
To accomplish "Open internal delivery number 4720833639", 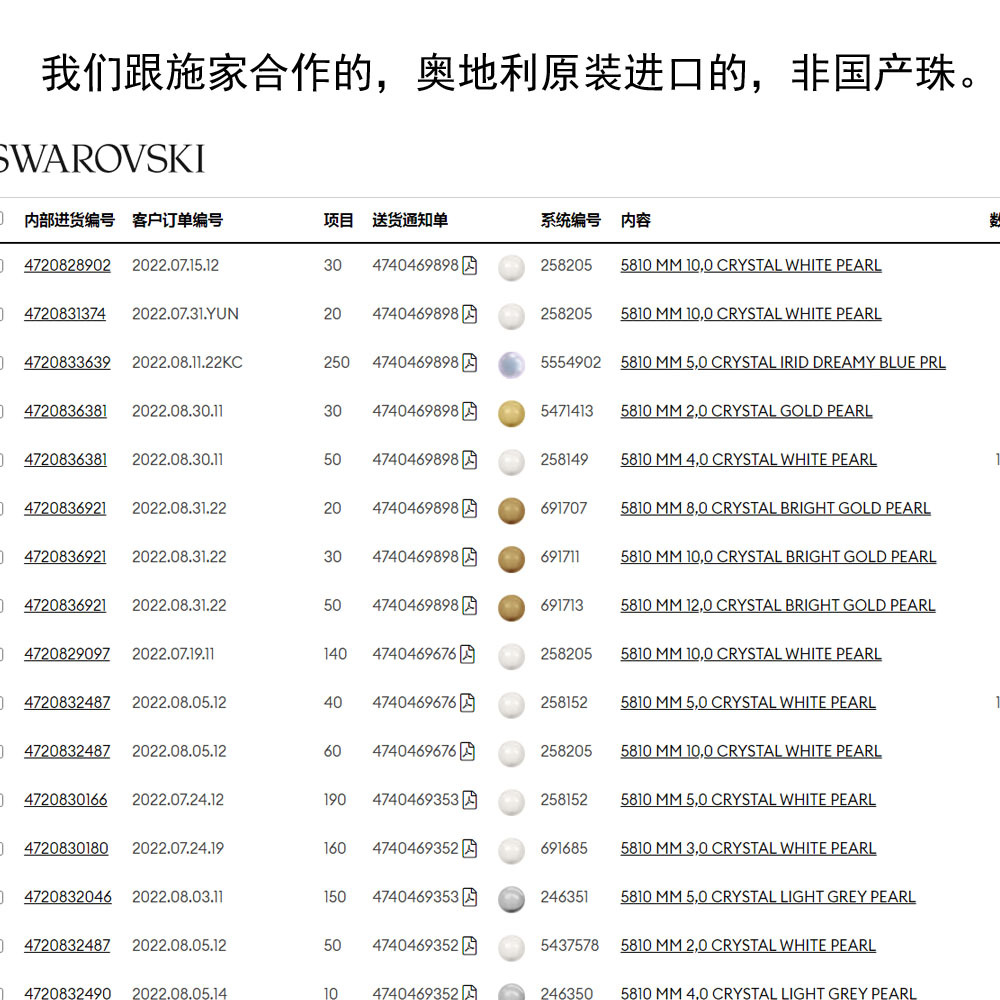I will coord(68,362).
